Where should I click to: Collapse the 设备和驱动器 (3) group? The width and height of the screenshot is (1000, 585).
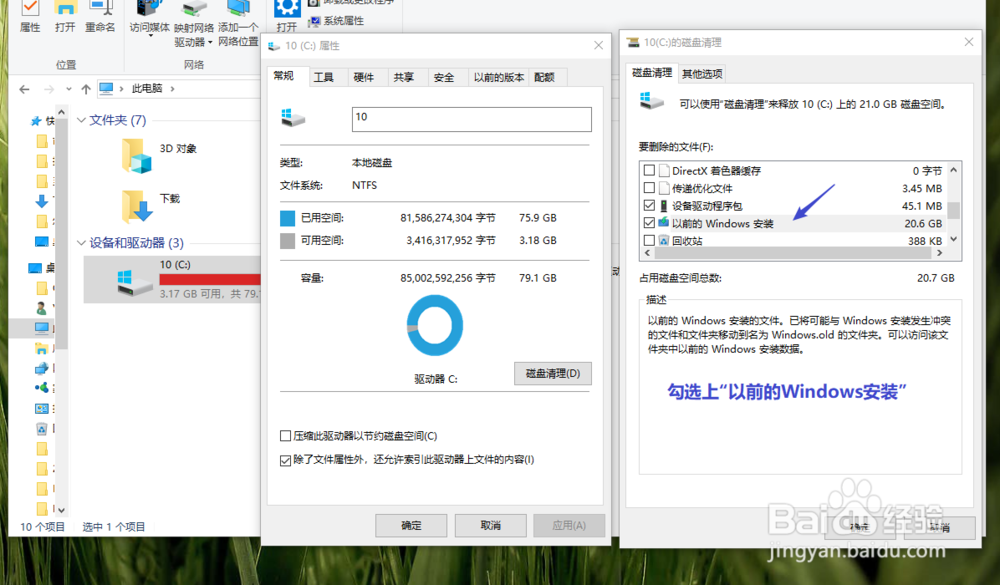[81, 242]
